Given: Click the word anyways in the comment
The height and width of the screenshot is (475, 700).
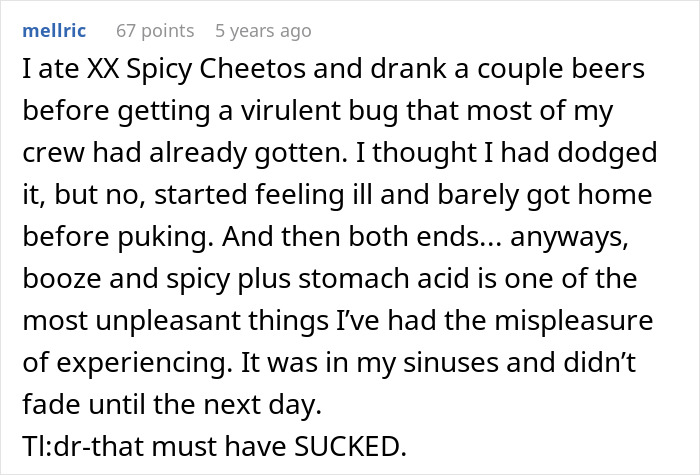Looking at the screenshot, I should tap(570, 237).
